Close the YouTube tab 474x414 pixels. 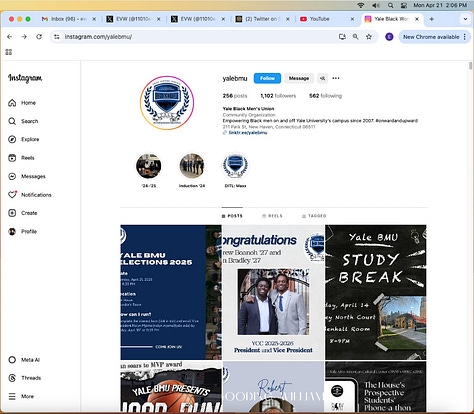352,19
